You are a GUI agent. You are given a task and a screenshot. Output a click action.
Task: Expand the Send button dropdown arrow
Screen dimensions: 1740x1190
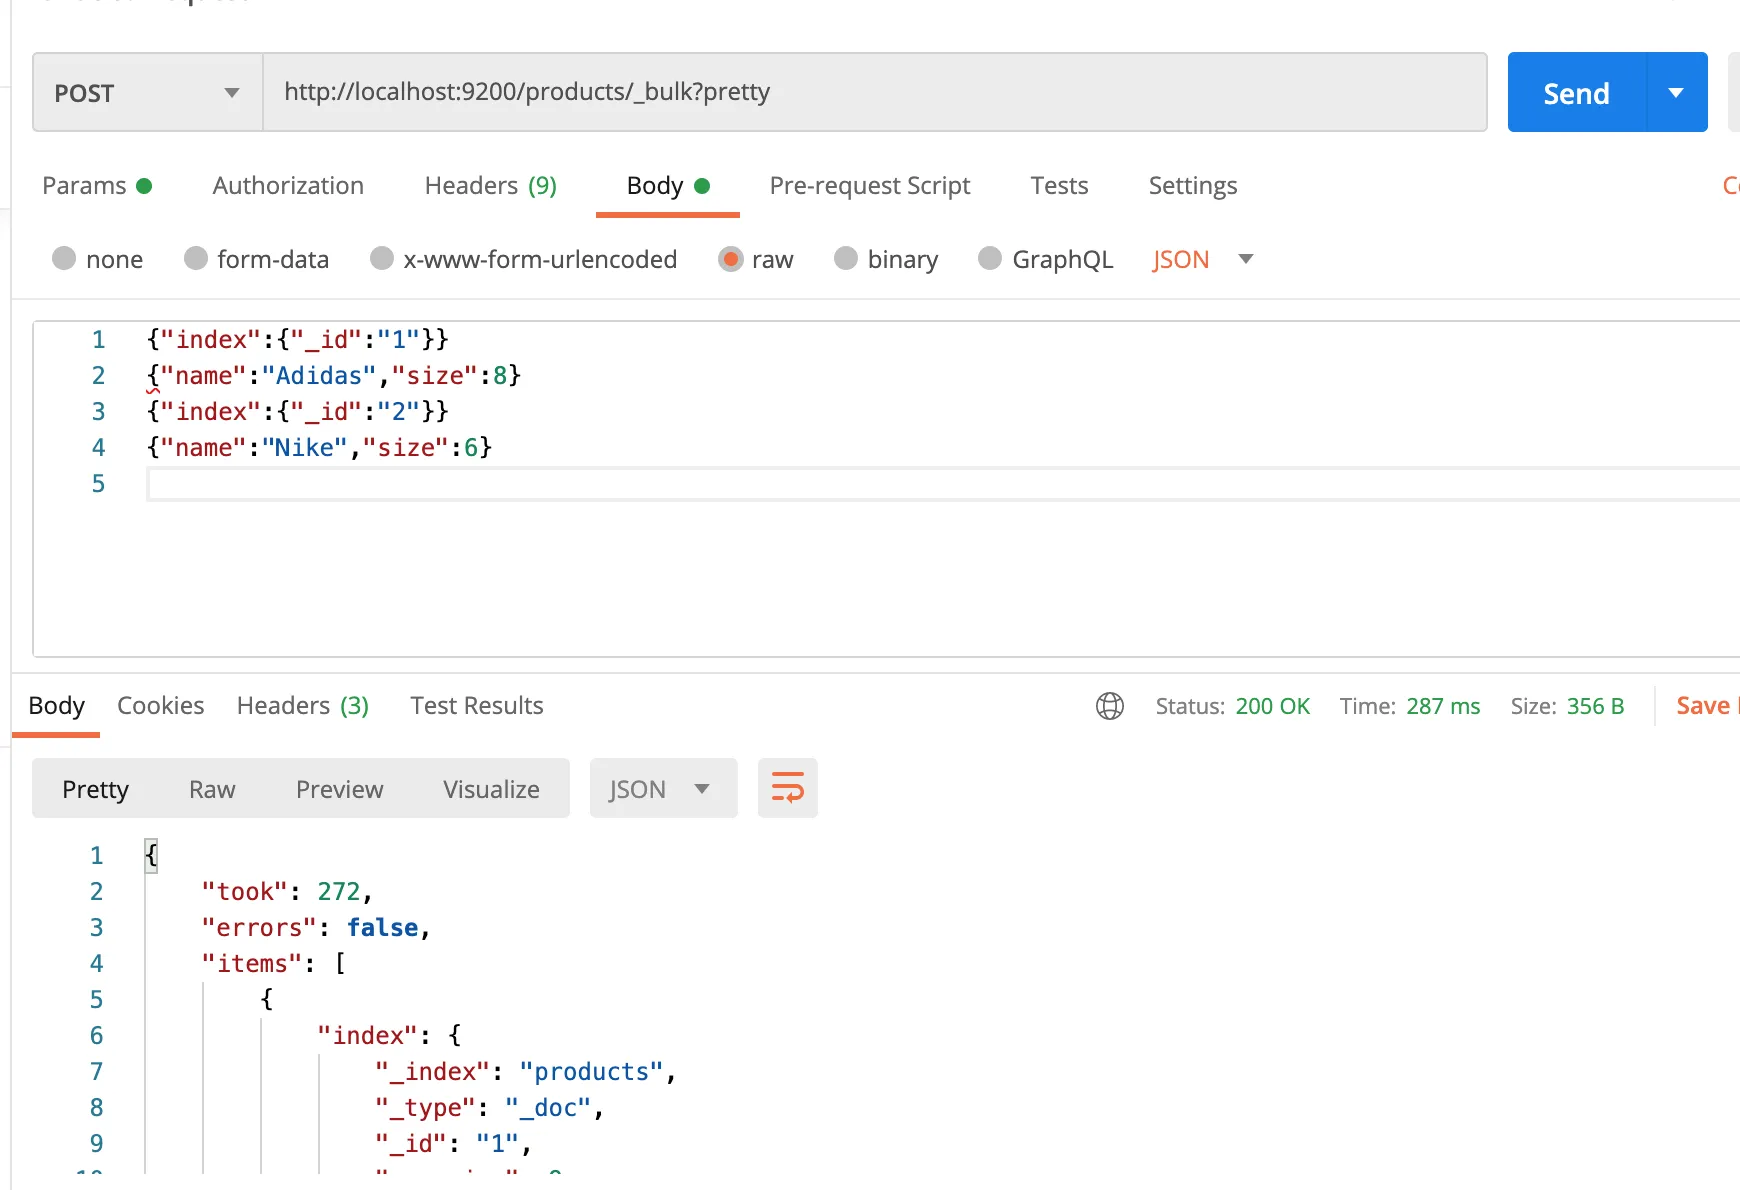tap(1676, 93)
